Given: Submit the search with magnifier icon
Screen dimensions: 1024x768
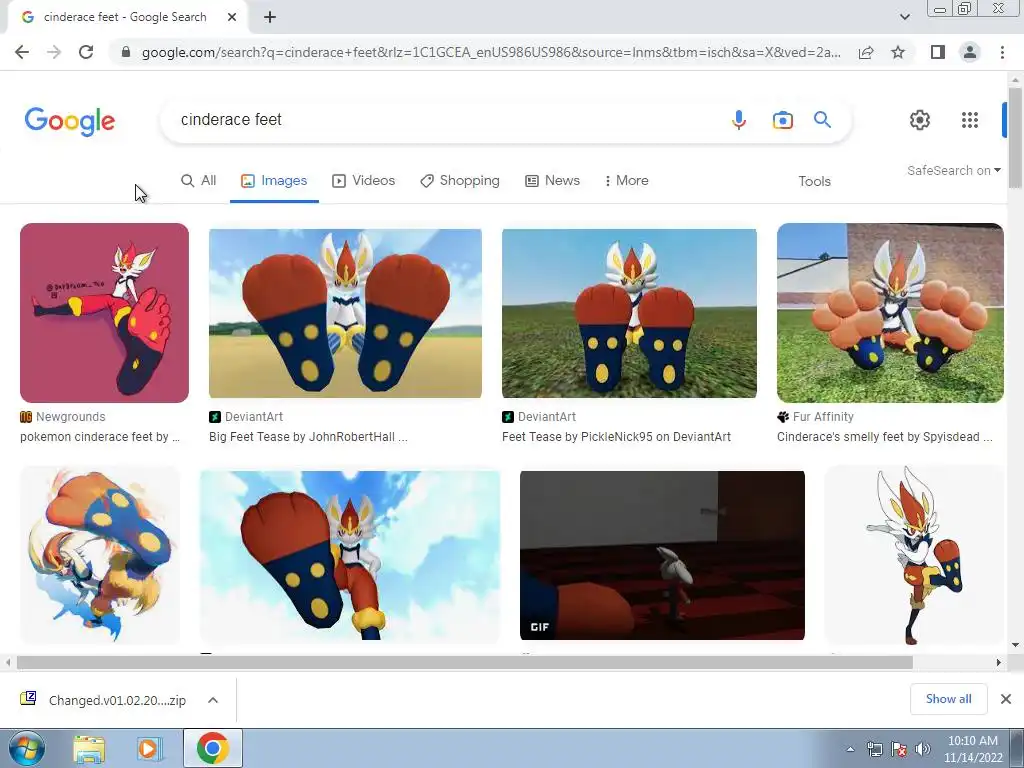Looking at the screenshot, I should point(822,120).
